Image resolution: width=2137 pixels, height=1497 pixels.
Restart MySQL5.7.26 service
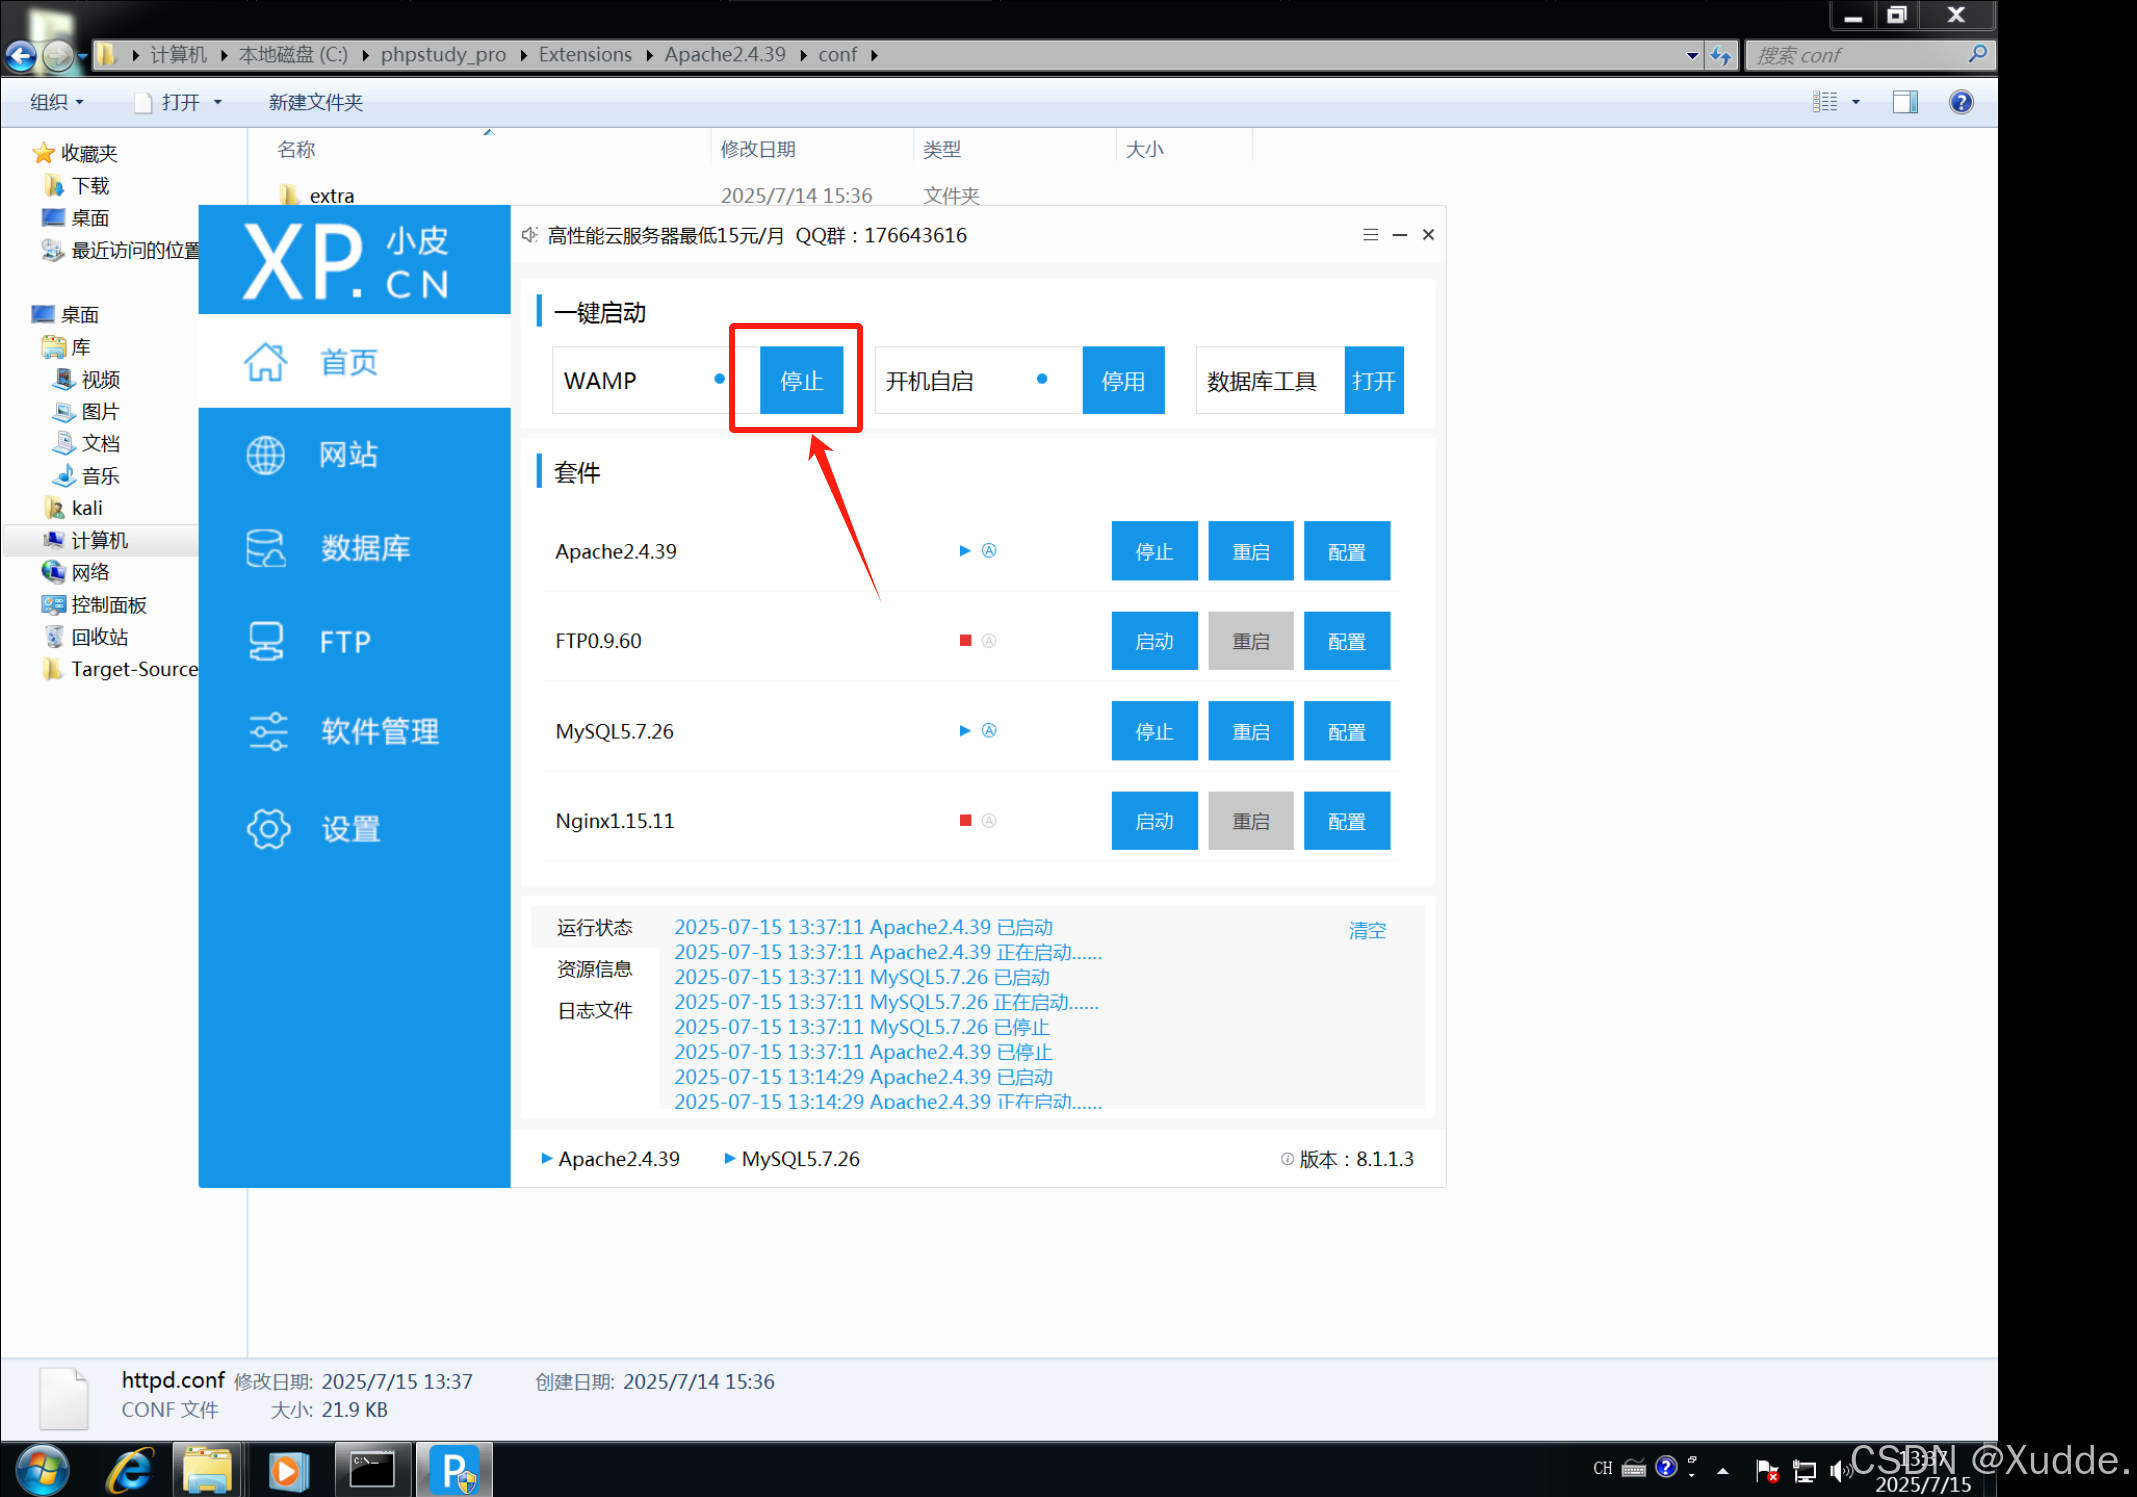[x=1250, y=731]
